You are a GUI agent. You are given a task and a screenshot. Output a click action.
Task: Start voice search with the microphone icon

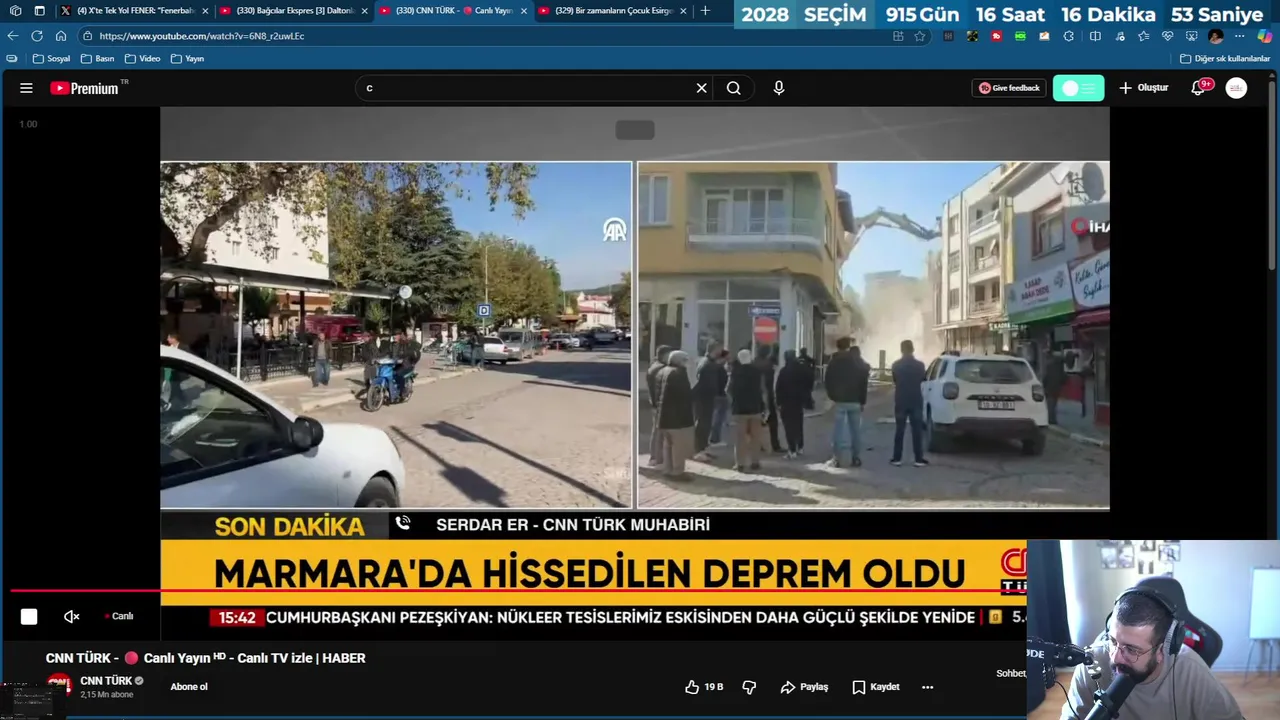[x=779, y=88]
